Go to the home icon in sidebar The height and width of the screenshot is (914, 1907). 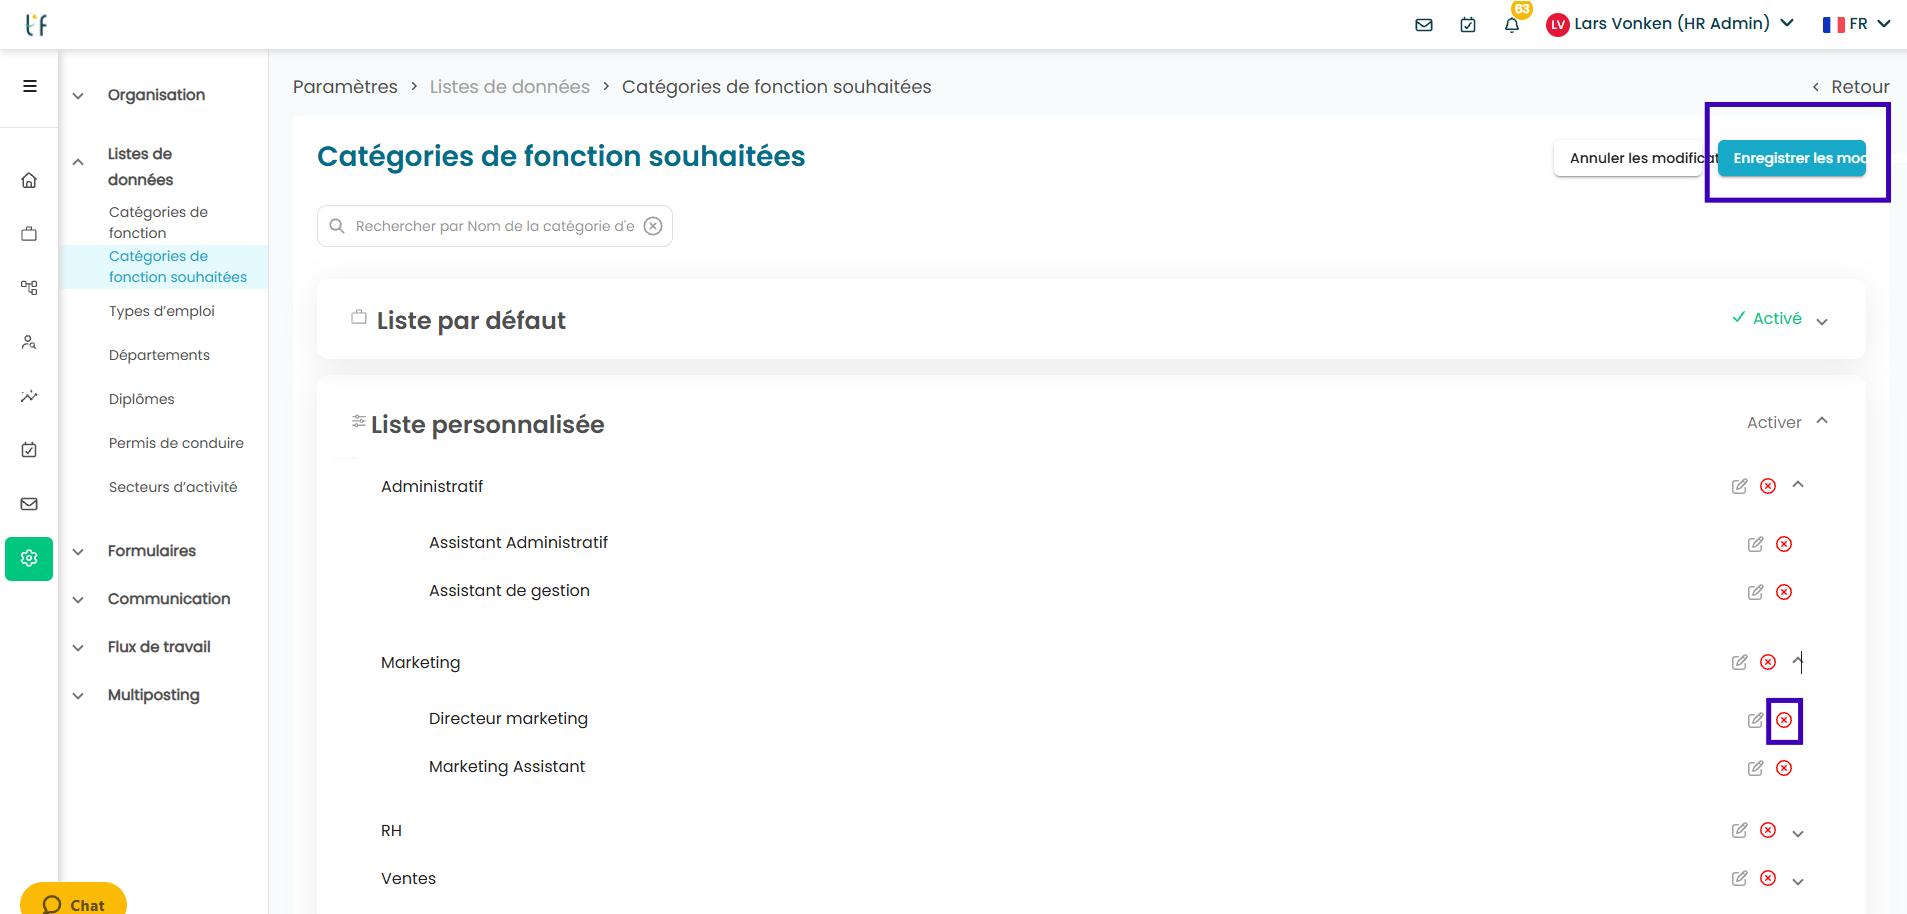tap(29, 180)
